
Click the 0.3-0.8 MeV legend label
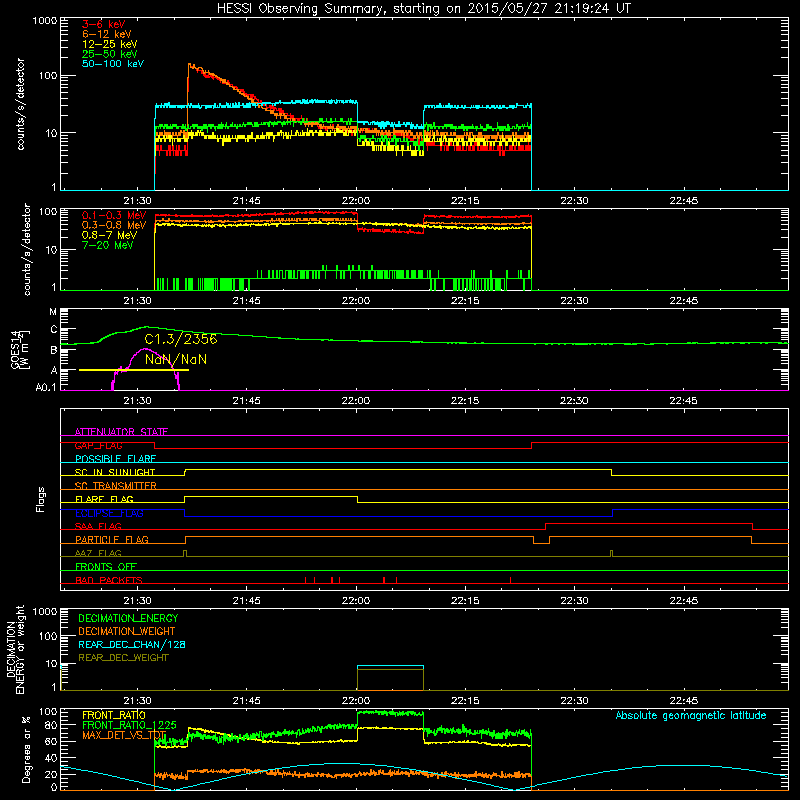(x=114, y=225)
